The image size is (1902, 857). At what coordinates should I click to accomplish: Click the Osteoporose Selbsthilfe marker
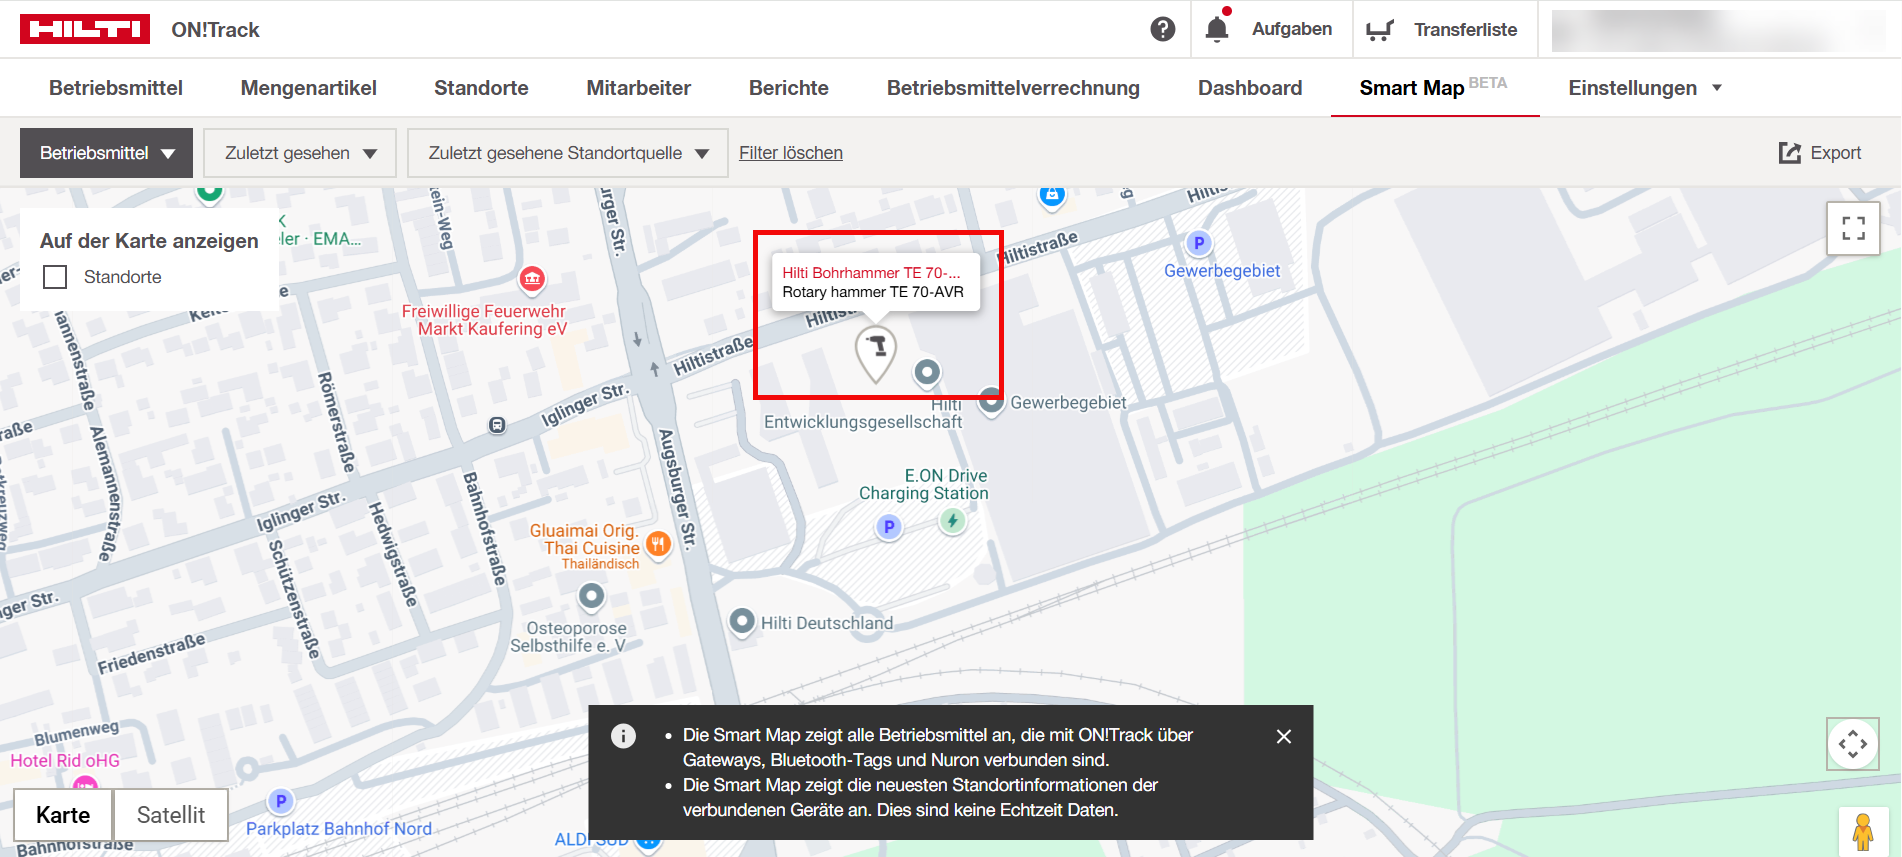click(592, 597)
